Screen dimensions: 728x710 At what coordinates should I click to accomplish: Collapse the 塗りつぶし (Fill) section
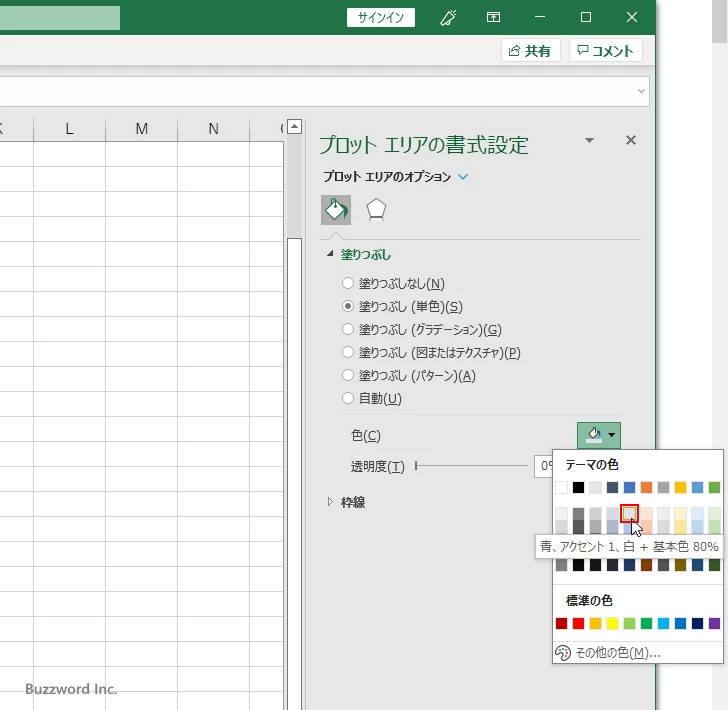[x=330, y=254]
